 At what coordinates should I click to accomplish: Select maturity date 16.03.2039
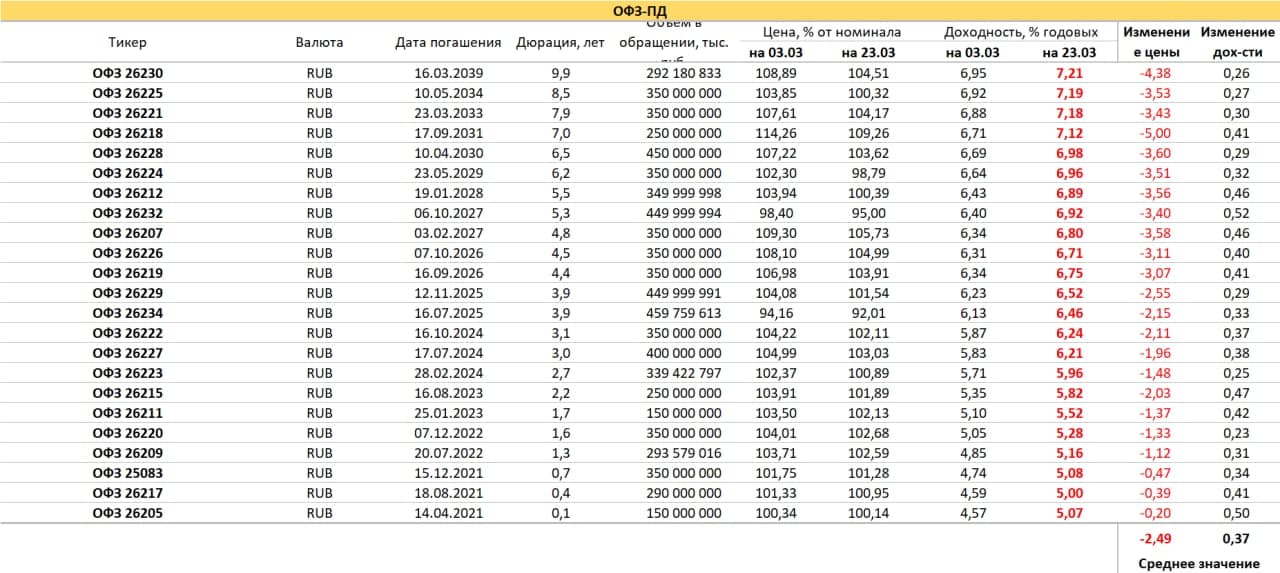pyautogui.click(x=448, y=73)
